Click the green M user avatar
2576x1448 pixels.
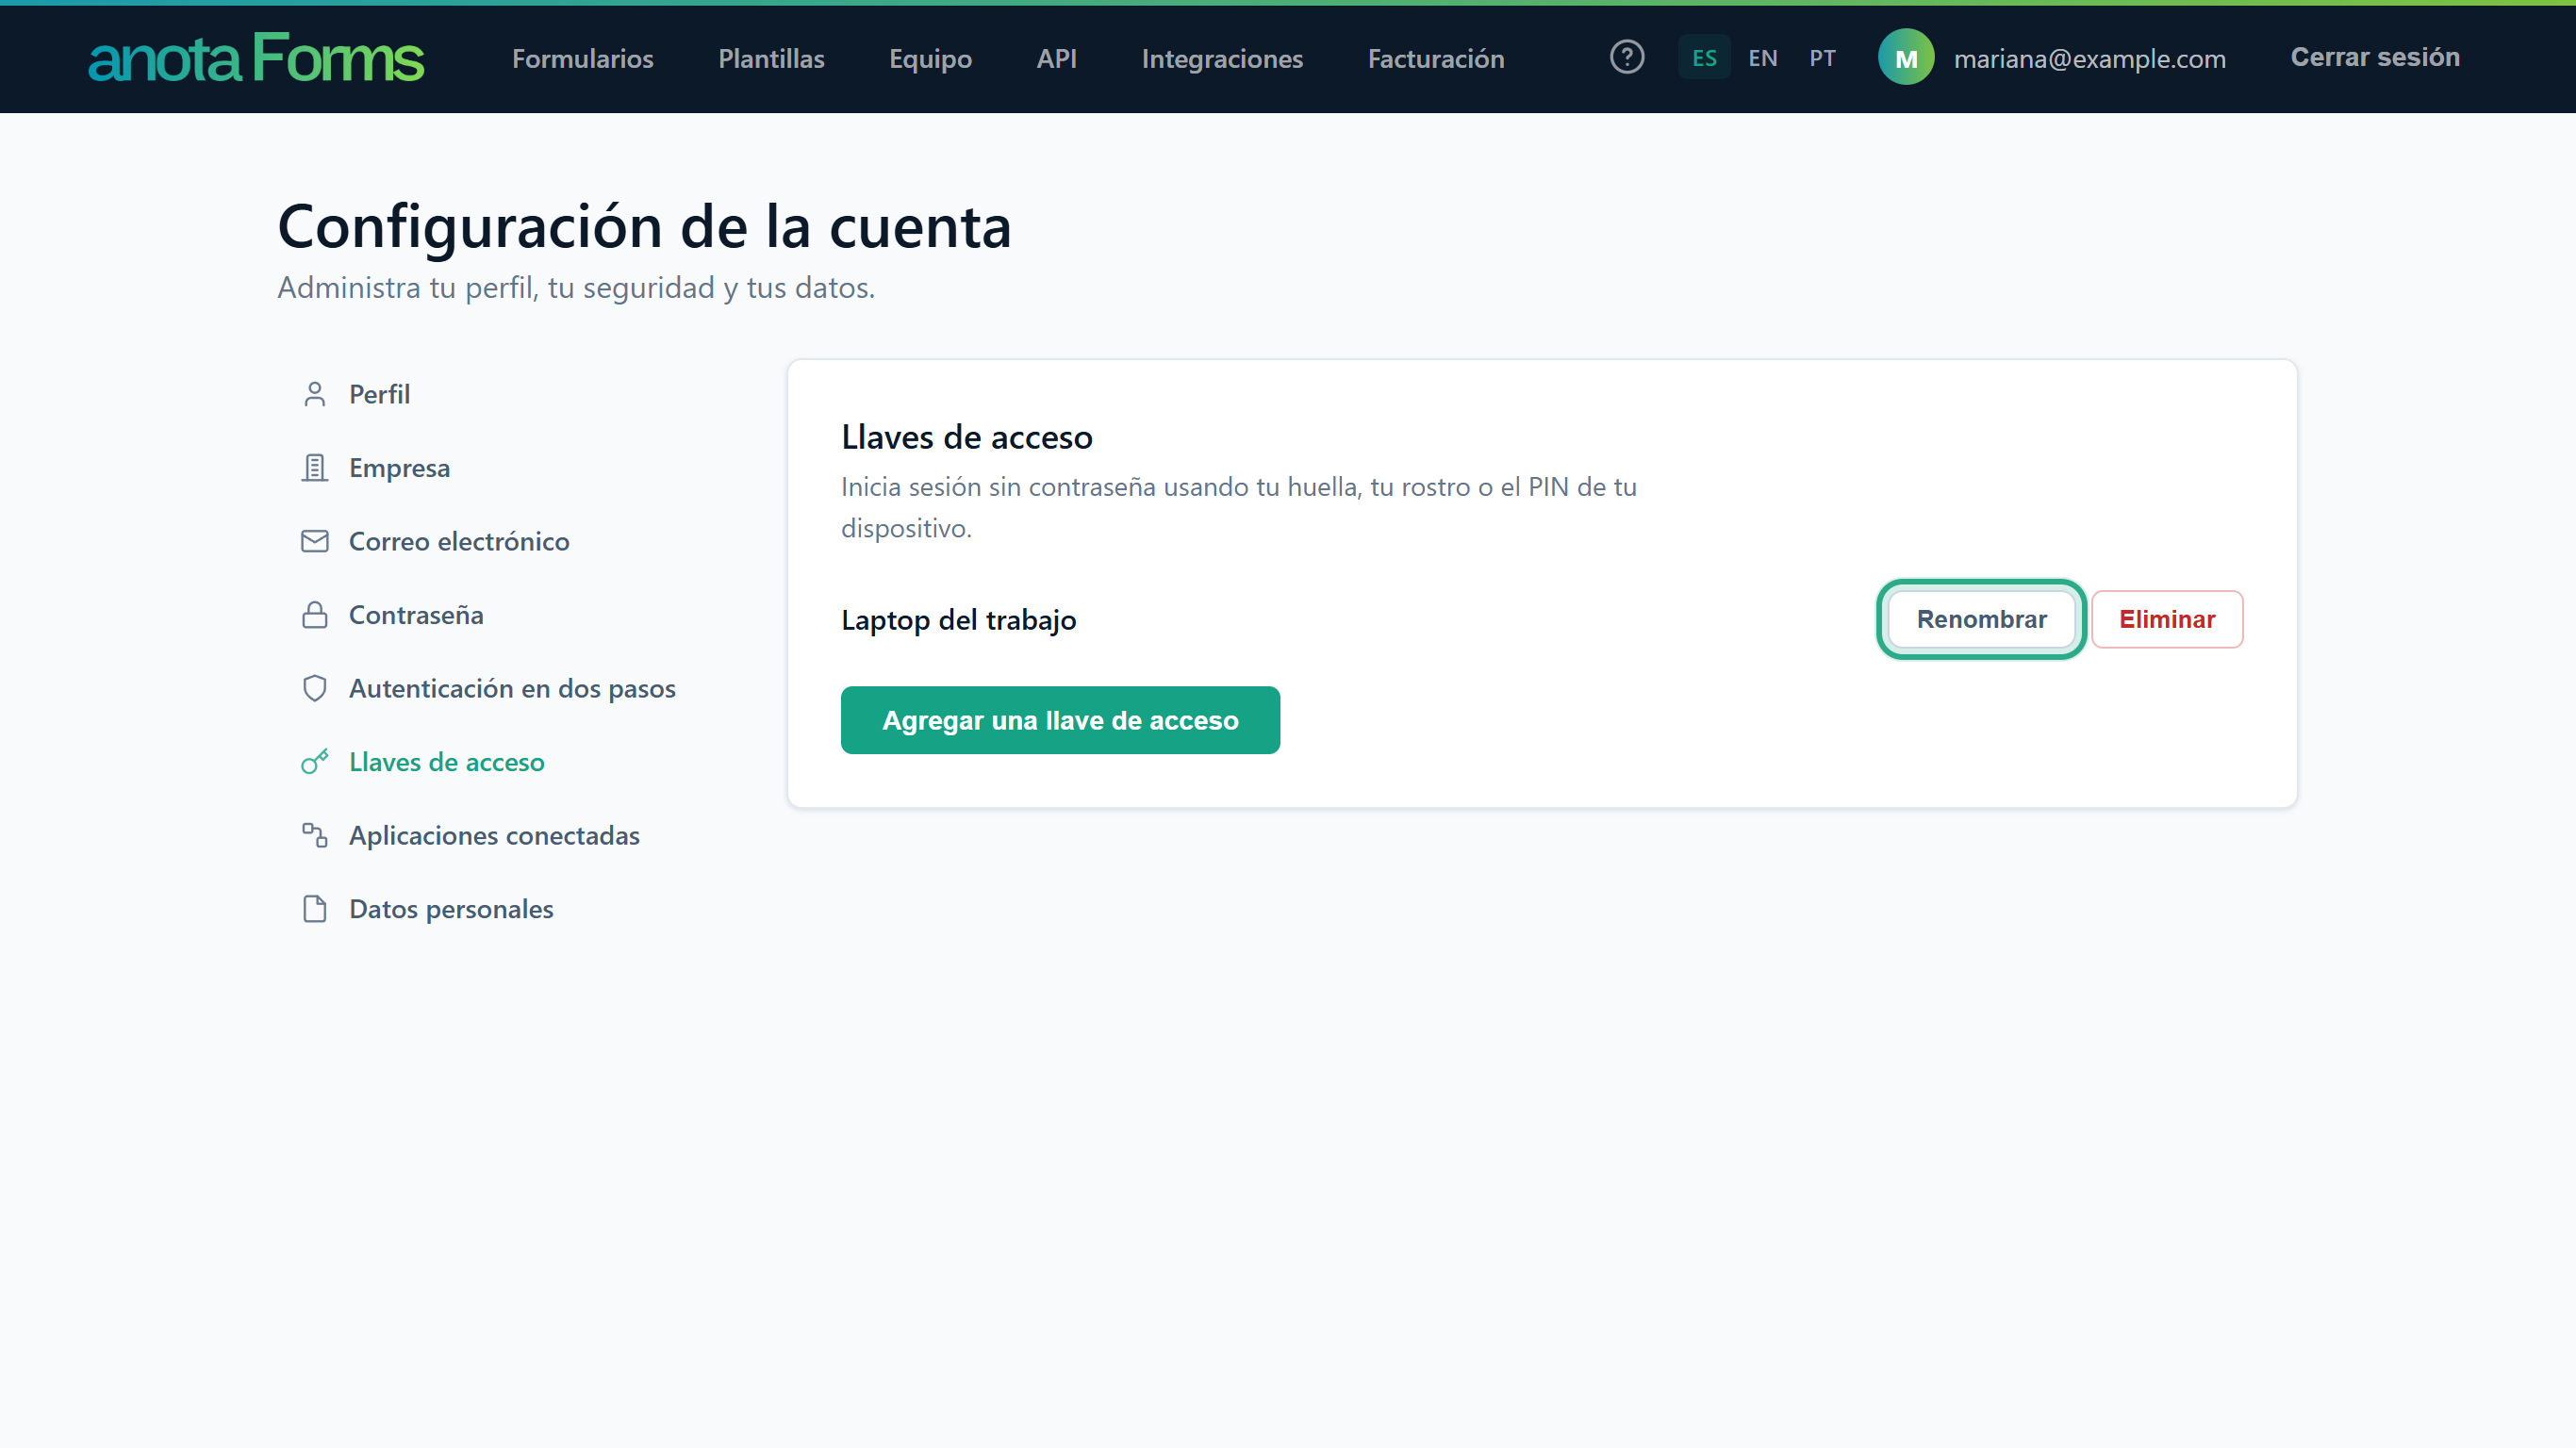[x=1906, y=57]
